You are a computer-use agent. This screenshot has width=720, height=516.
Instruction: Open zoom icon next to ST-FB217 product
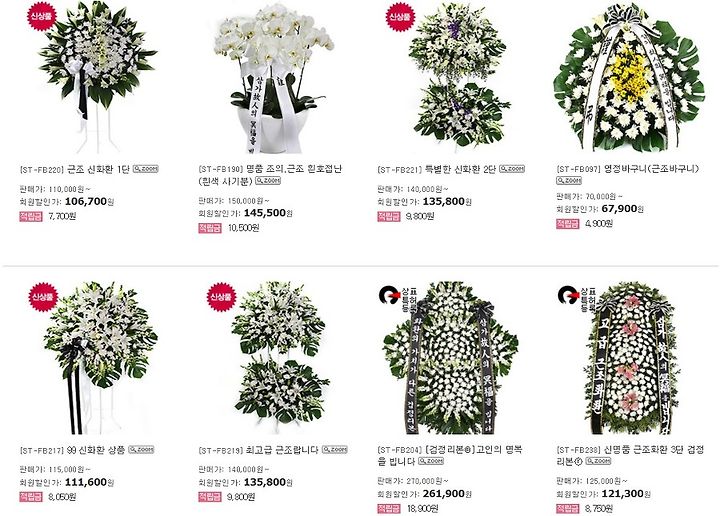tap(141, 449)
